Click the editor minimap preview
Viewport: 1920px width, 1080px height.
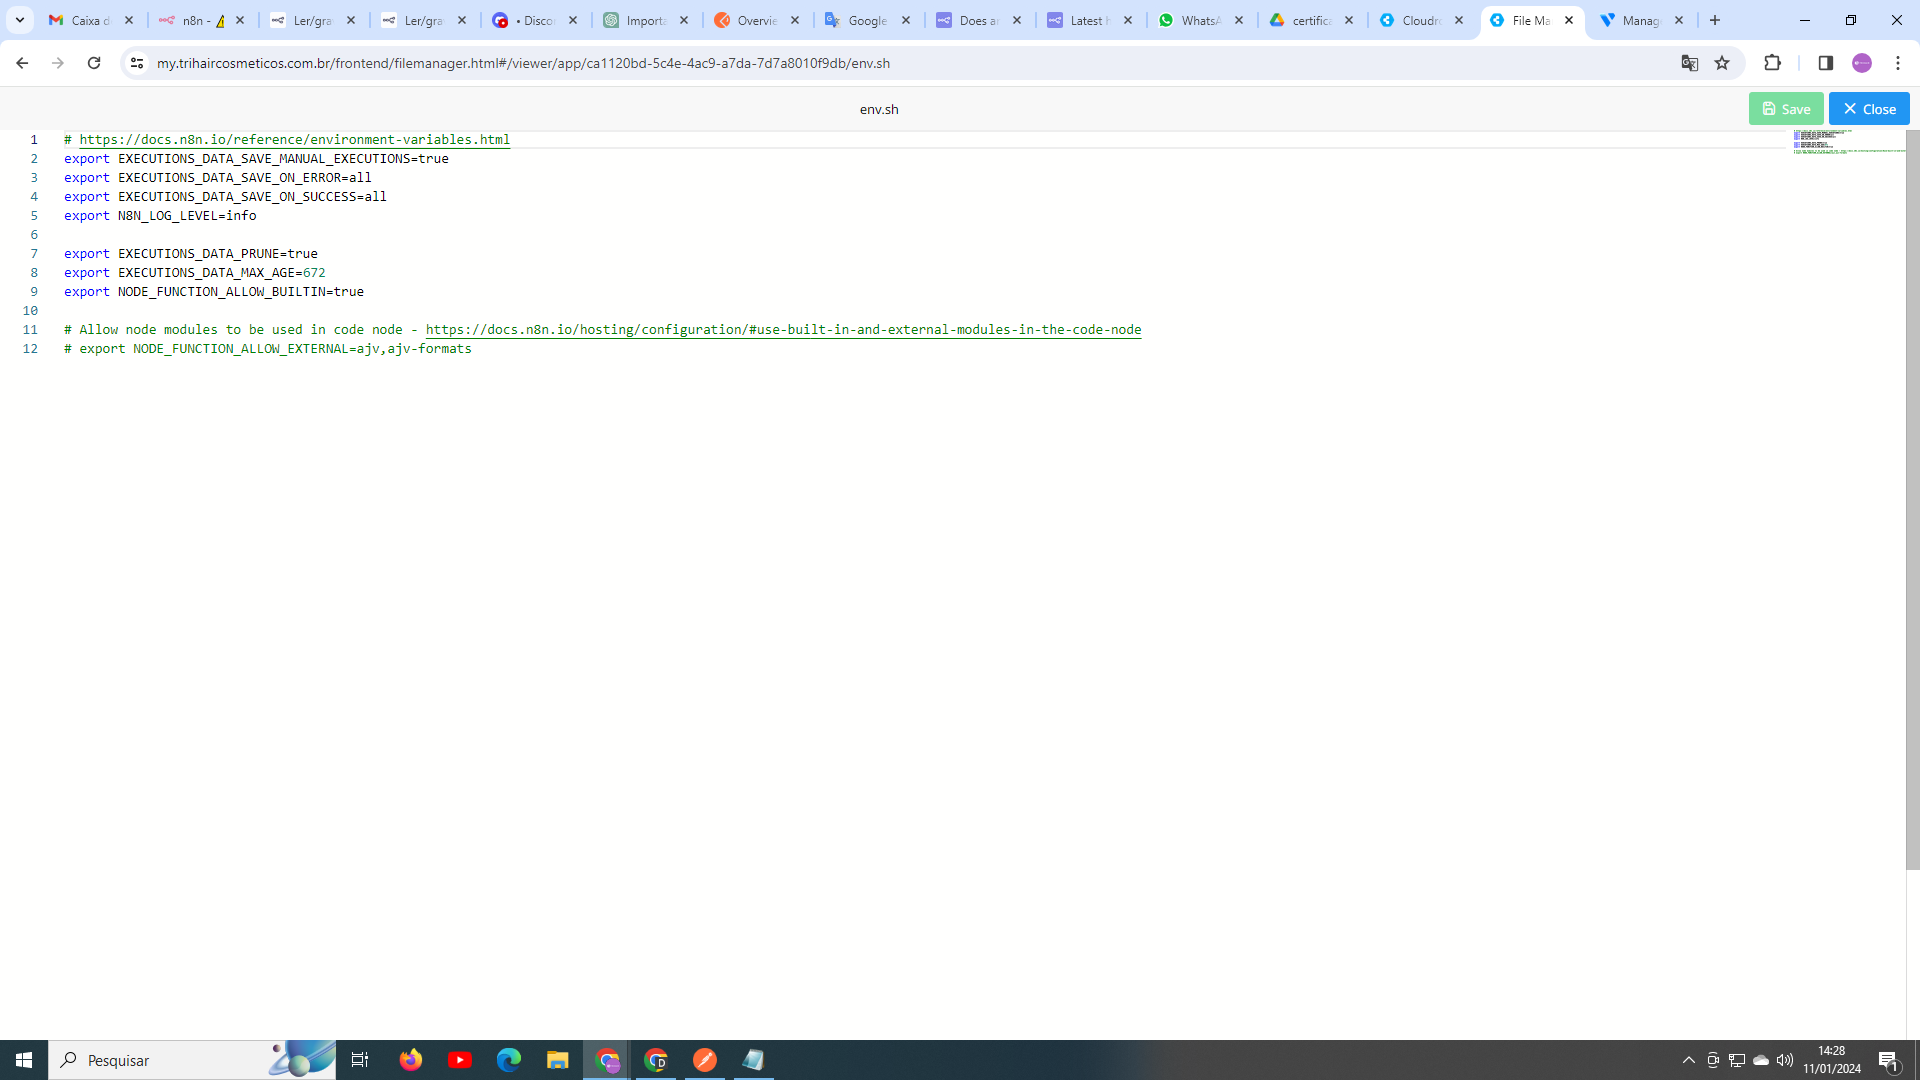click(x=1848, y=142)
